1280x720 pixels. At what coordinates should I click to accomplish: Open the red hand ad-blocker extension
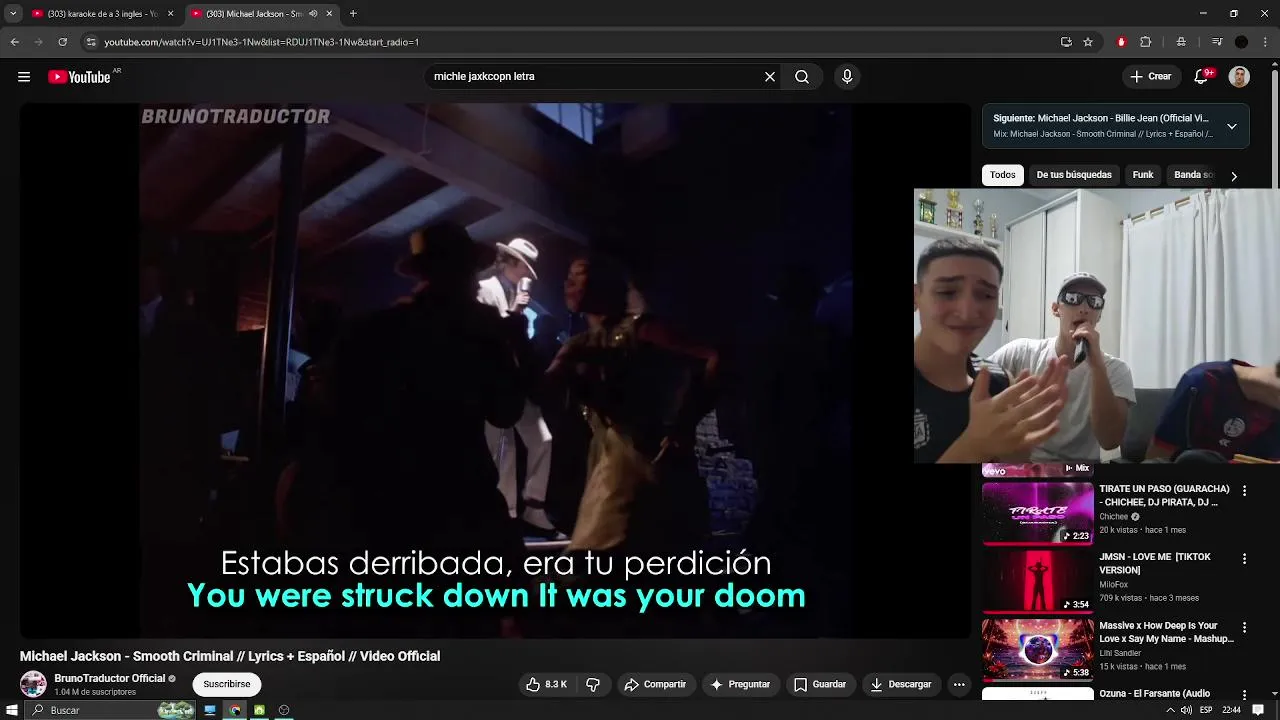(1121, 42)
